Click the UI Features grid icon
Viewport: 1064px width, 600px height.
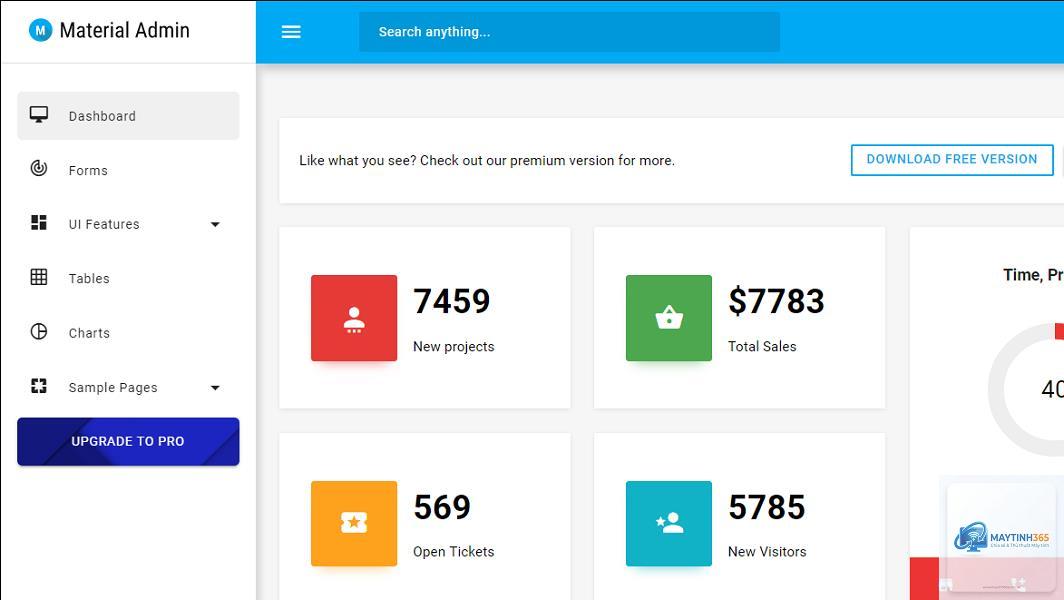coord(39,223)
